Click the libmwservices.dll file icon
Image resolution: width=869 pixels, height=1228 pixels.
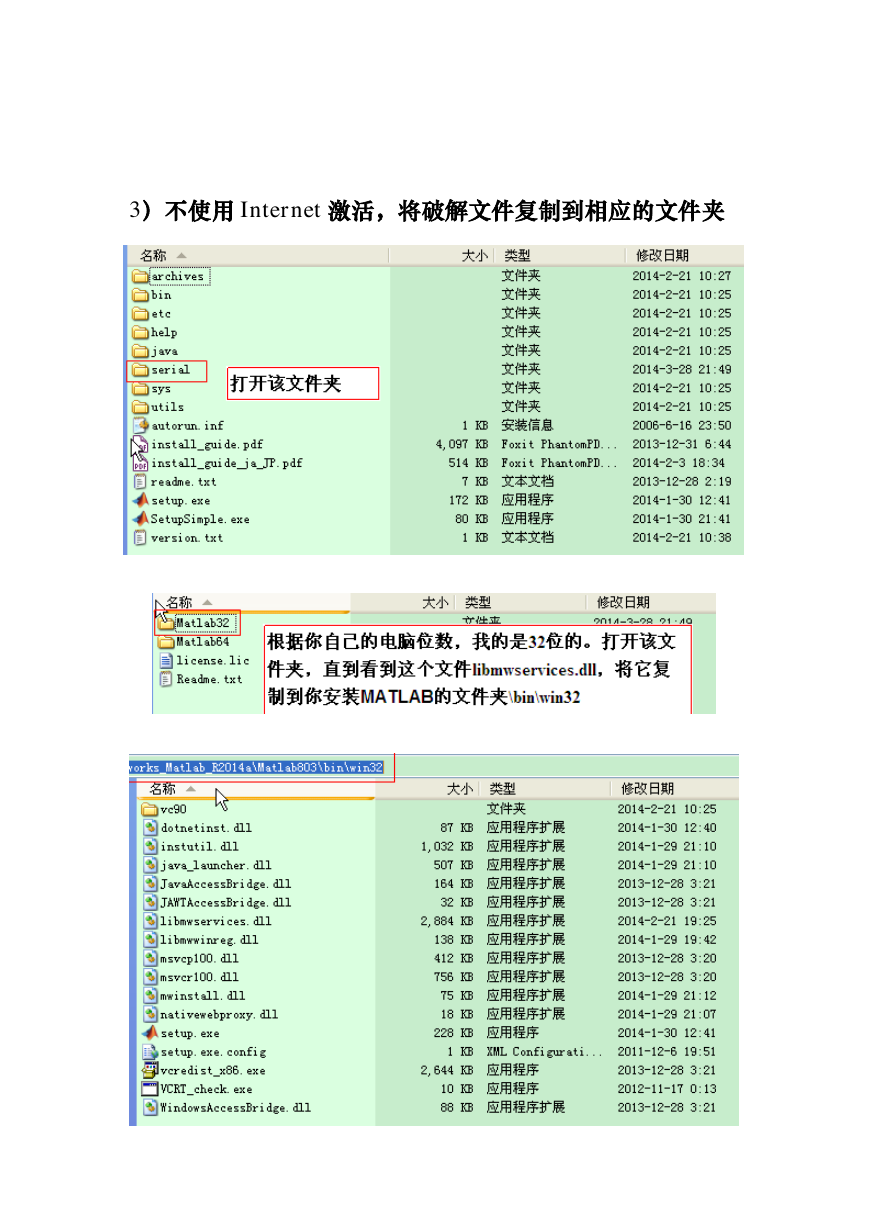(150, 921)
